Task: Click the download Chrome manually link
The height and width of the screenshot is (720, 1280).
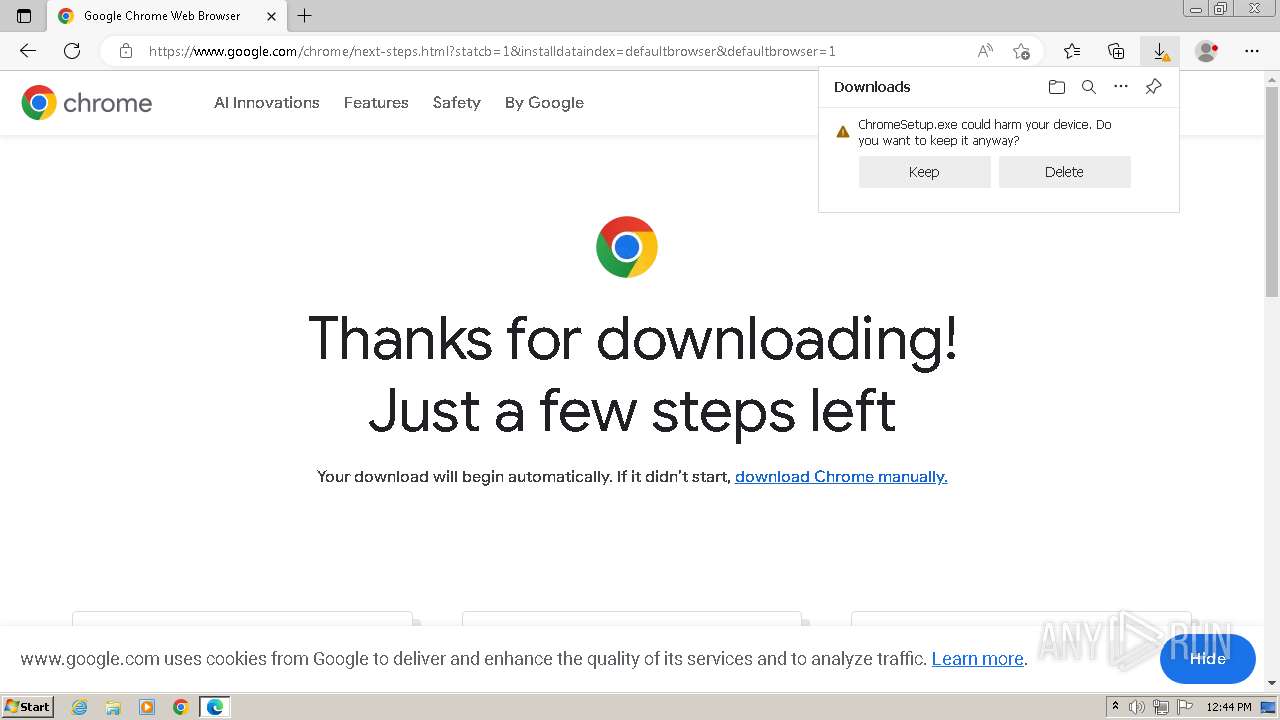Action: tap(841, 477)
